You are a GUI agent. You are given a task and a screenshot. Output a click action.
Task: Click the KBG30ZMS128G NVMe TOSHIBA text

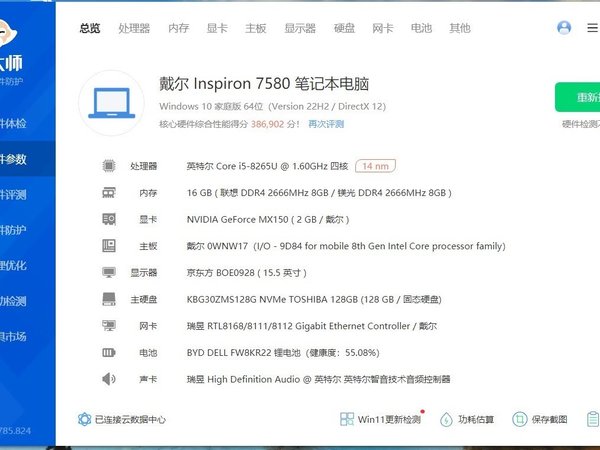point(314,299)
